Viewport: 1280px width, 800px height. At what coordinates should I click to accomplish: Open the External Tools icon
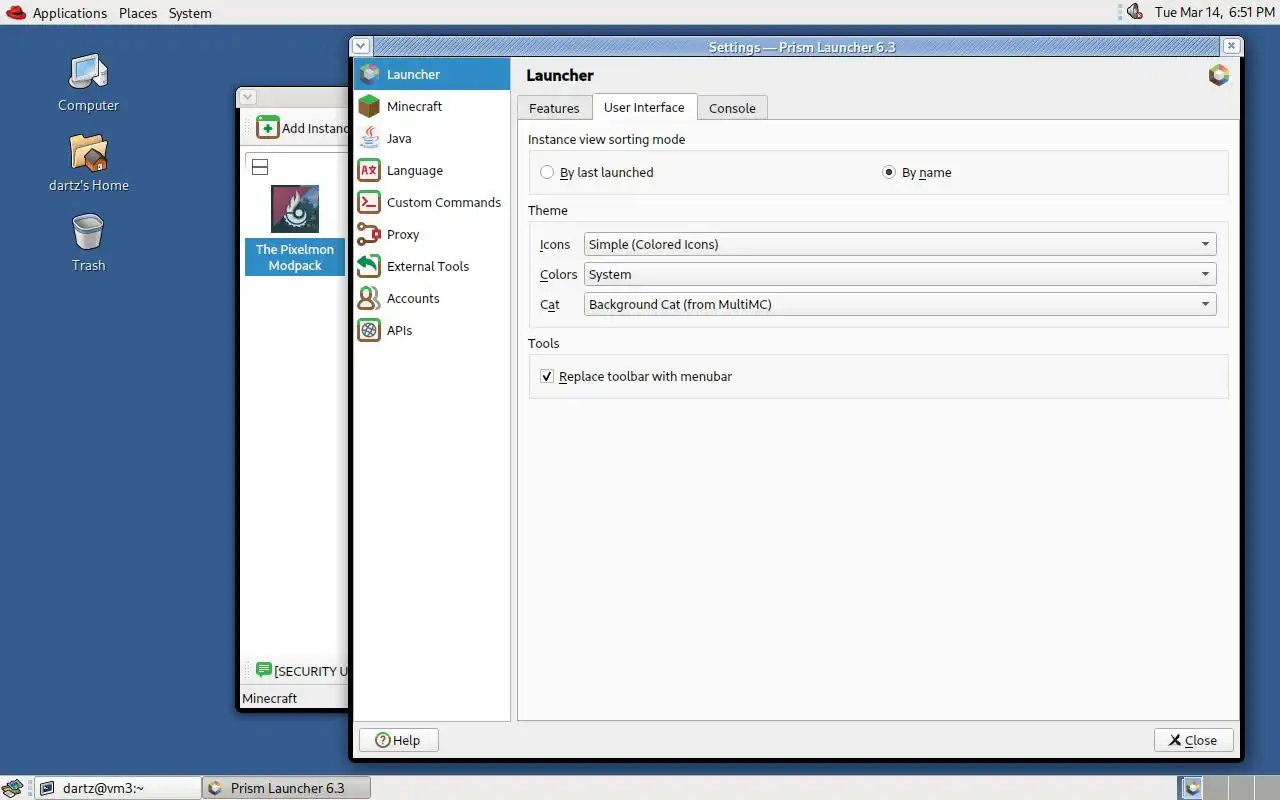point(370,266)
